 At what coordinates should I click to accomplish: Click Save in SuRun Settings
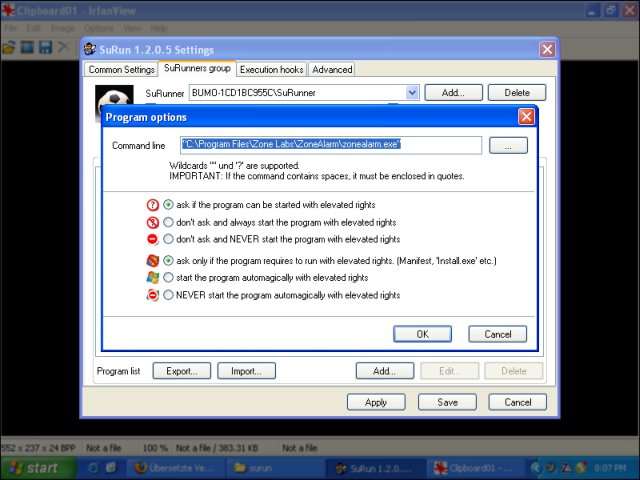click(x=447, y=402)
